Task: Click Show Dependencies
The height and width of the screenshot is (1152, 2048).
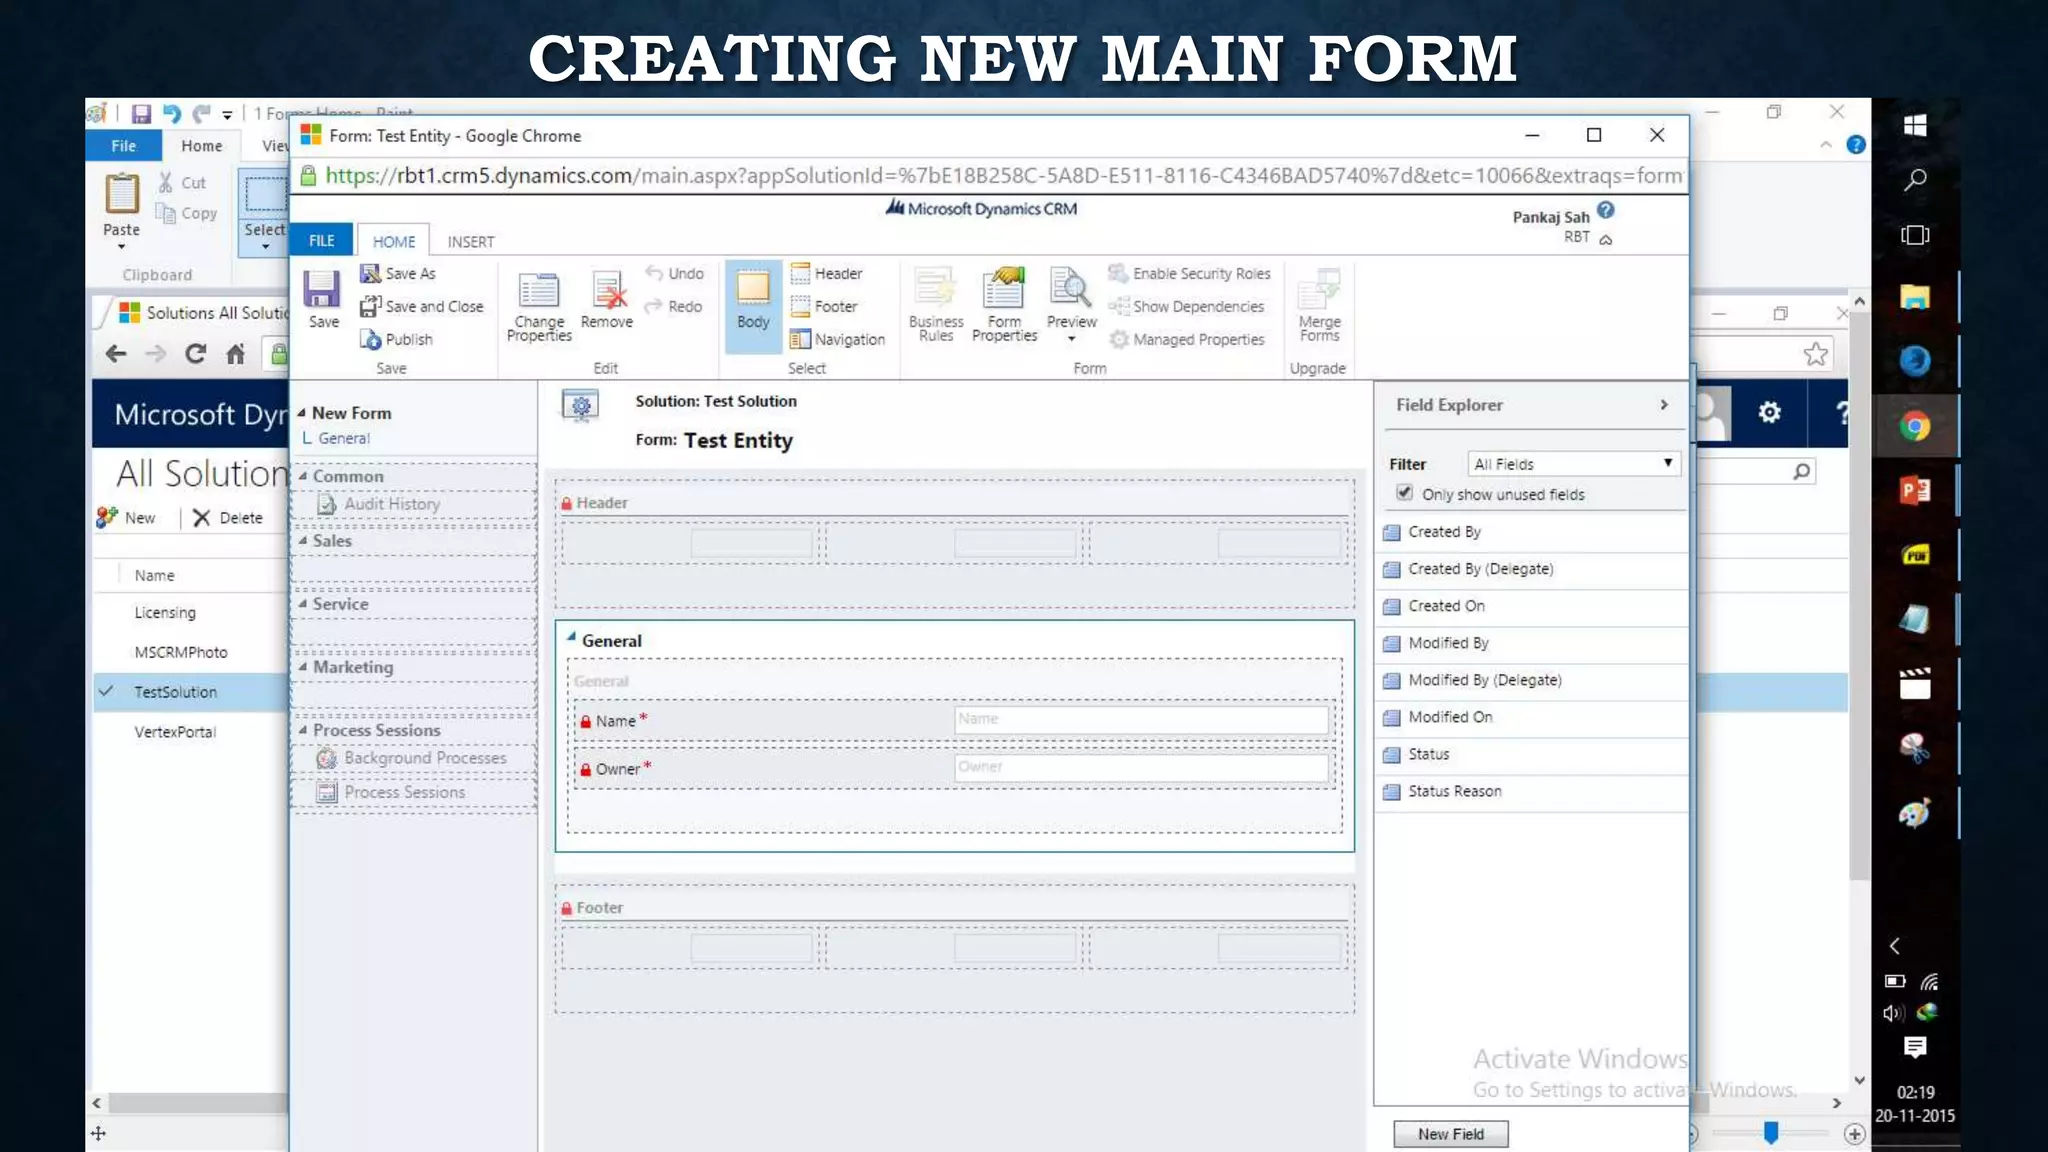Action: pyautogui.click(x=1186, y=306)
